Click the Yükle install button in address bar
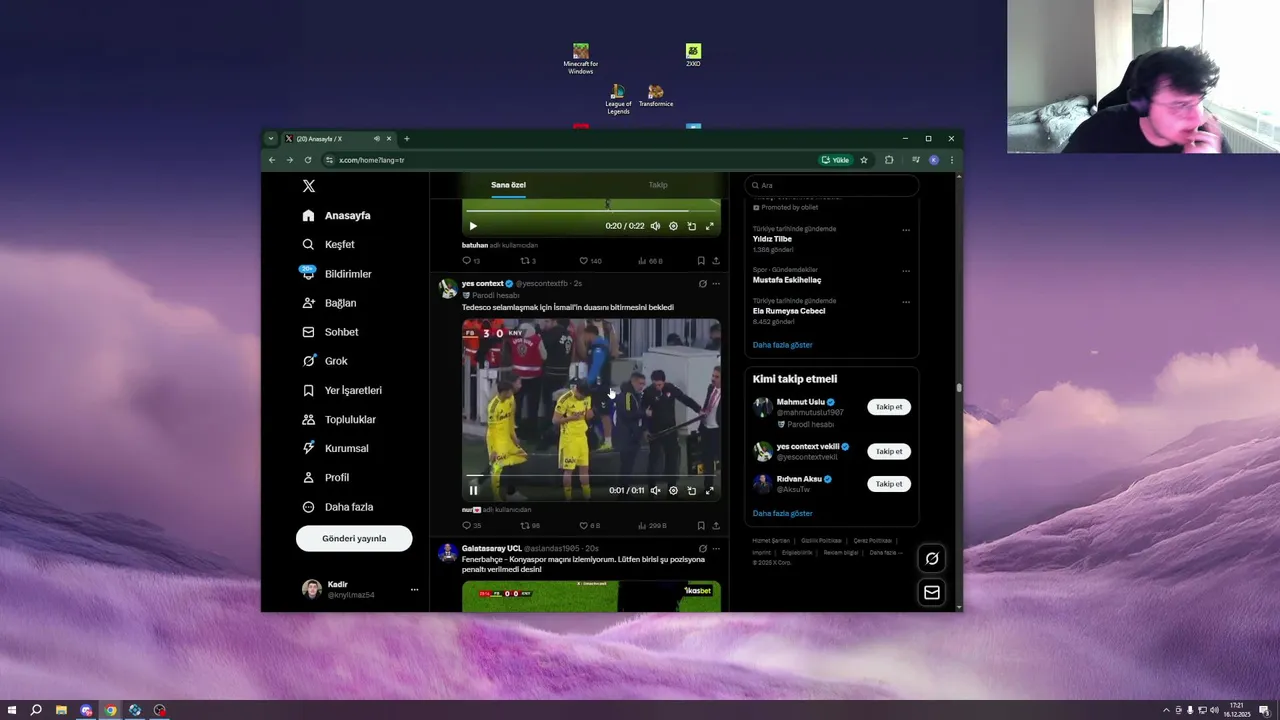Viewport: 1280px width, 720px height. (835, 160)
